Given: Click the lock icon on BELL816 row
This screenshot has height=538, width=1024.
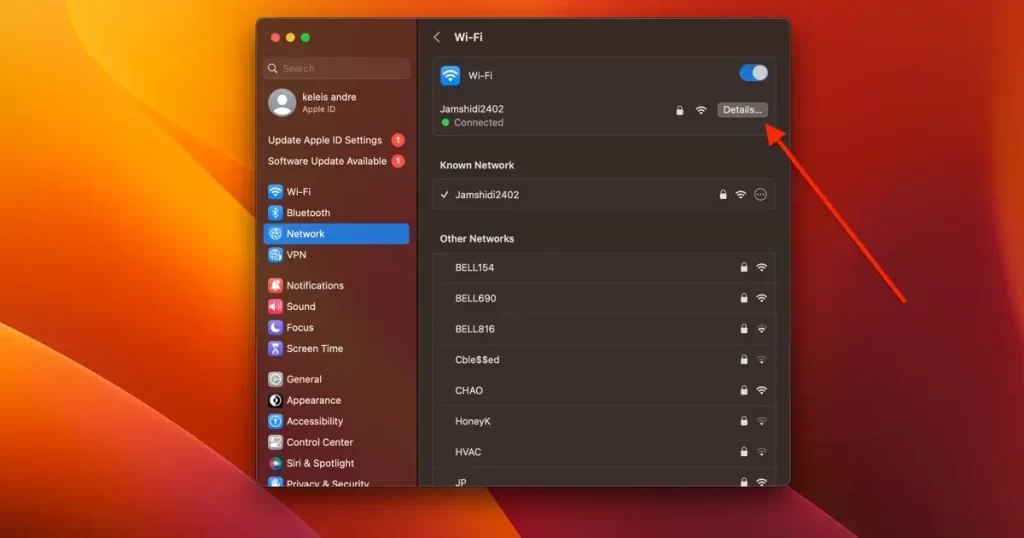Looking at the screenshot, I should [744, 328].
